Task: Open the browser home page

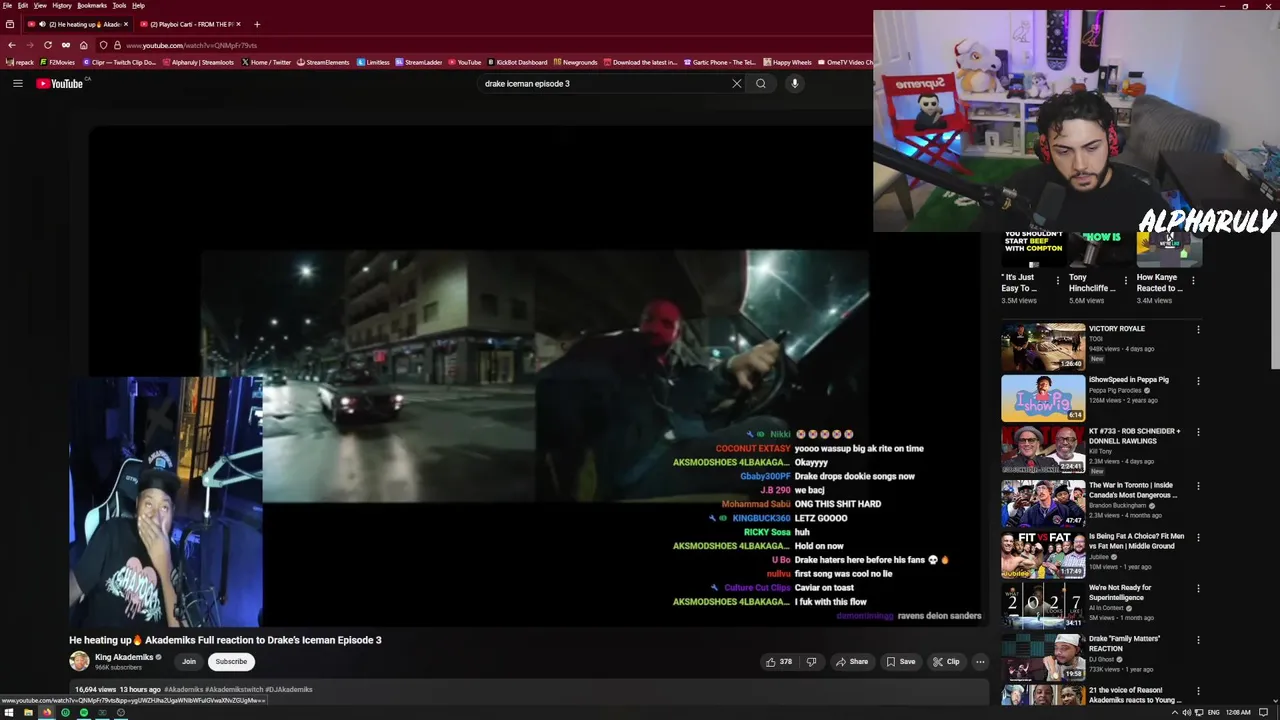Action: click(83, 45)
